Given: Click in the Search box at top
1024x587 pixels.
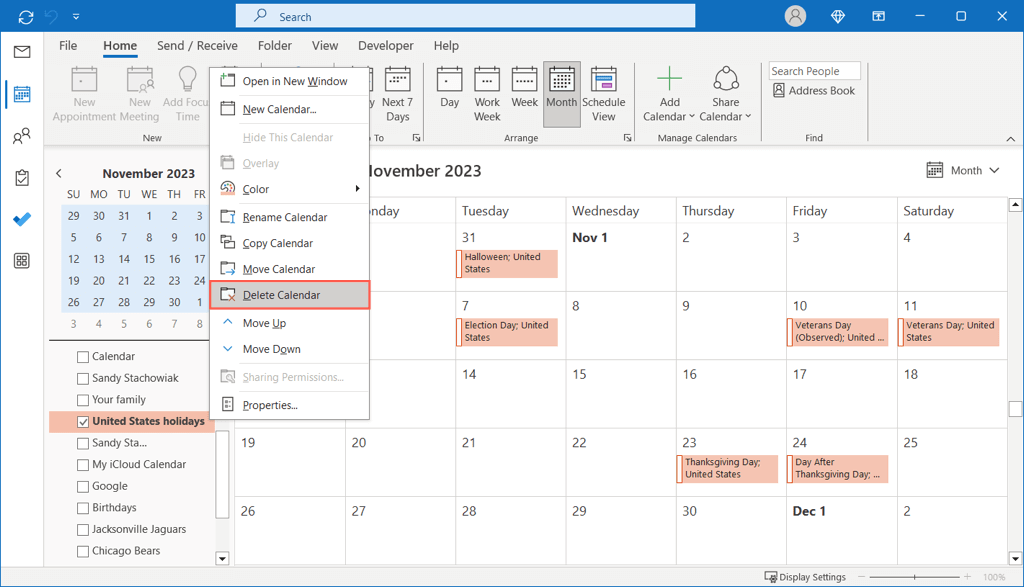Looking at the screenshot, I should pyautogui.click(x=465, y=16).
